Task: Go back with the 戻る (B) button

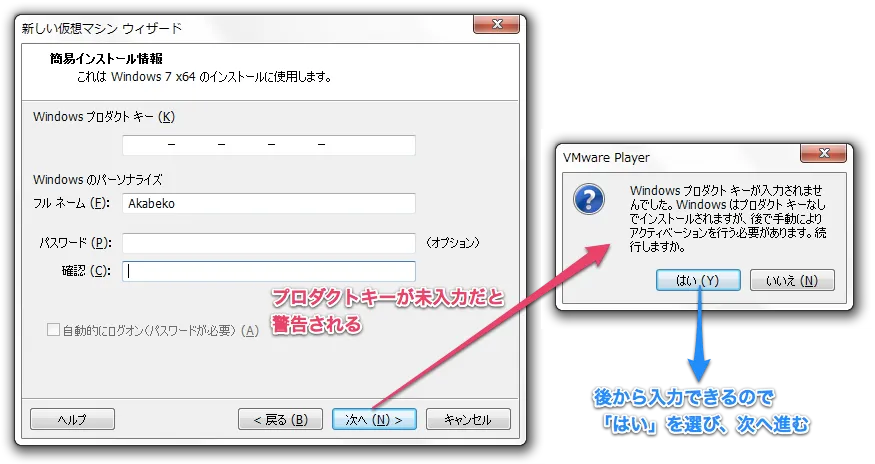Action: (x=280, y=419)
